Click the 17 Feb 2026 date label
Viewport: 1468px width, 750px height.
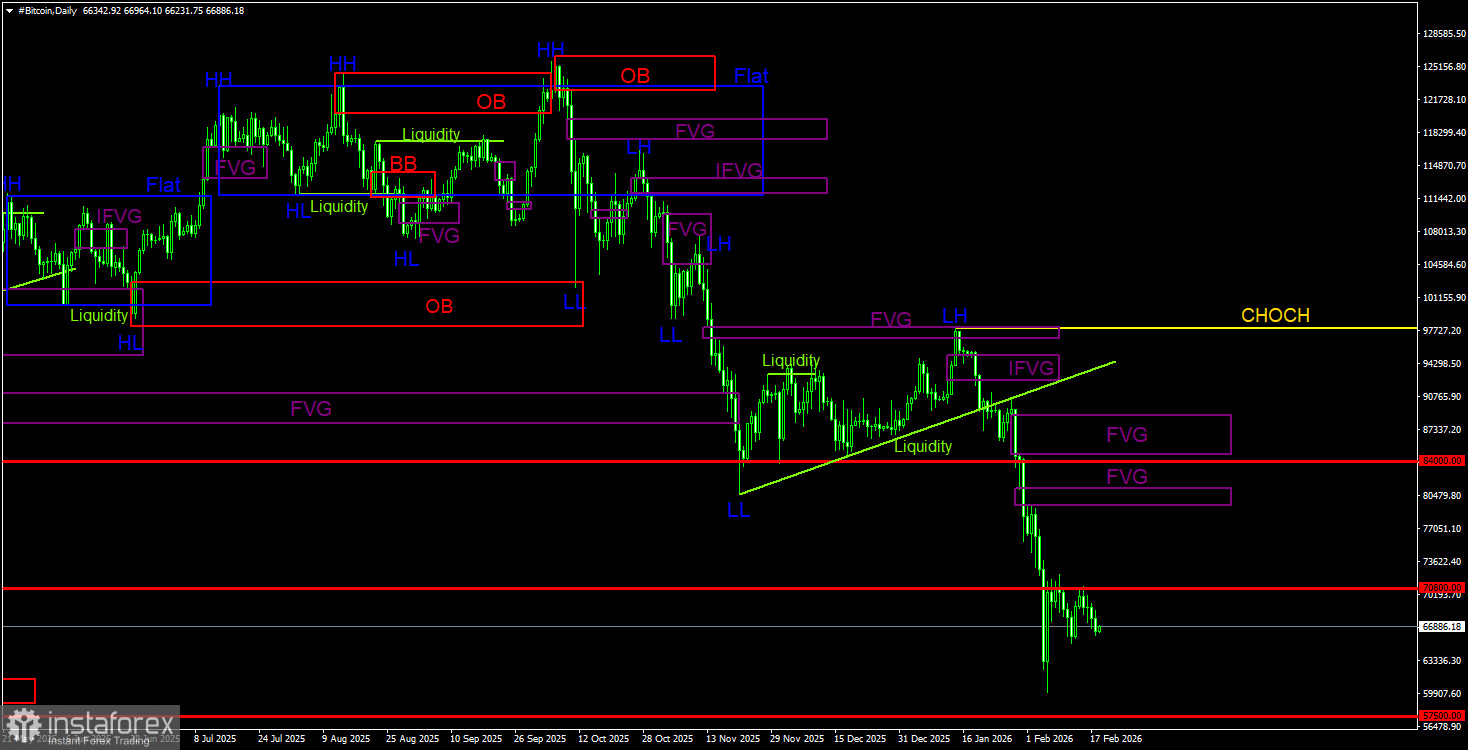click(x=1116, y=739)
